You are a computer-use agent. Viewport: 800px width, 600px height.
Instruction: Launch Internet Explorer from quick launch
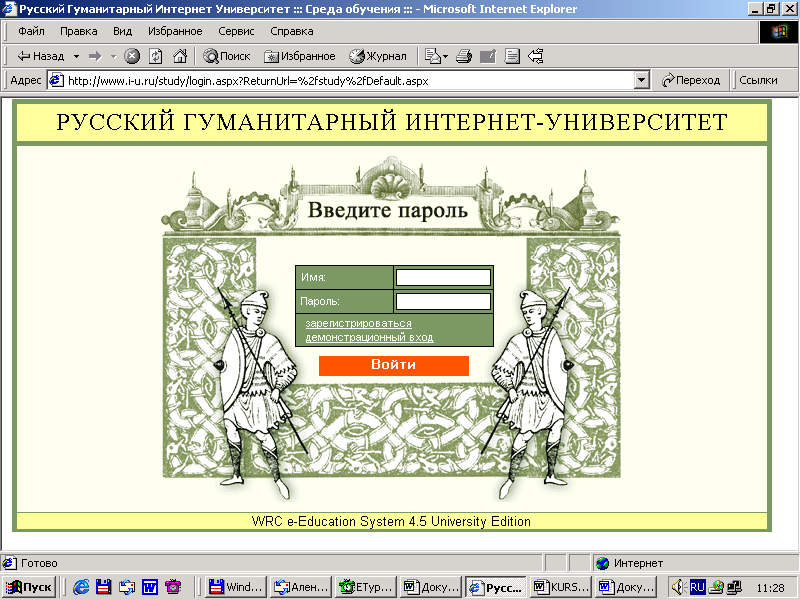[x=81, y=587]
